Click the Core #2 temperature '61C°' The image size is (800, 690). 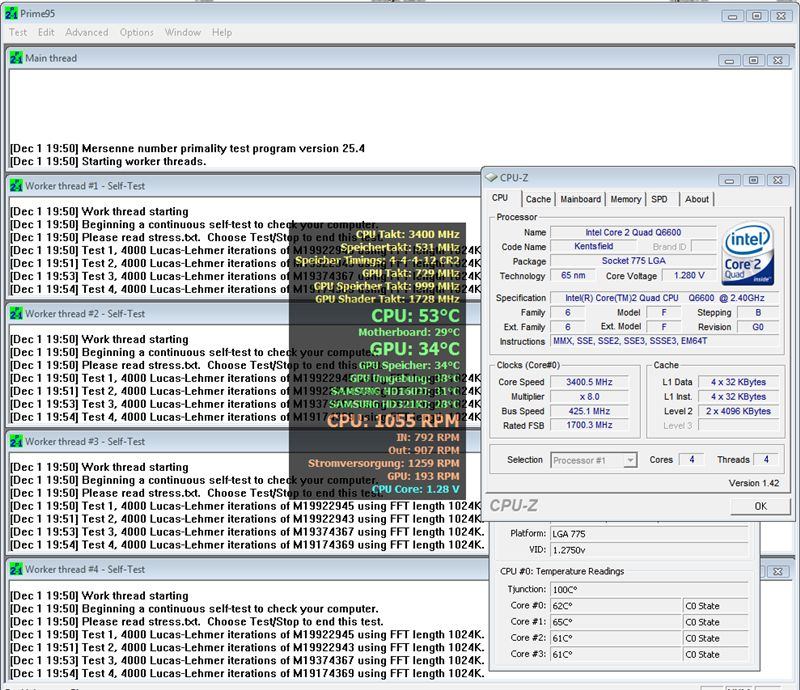click(x=616, y=638)
